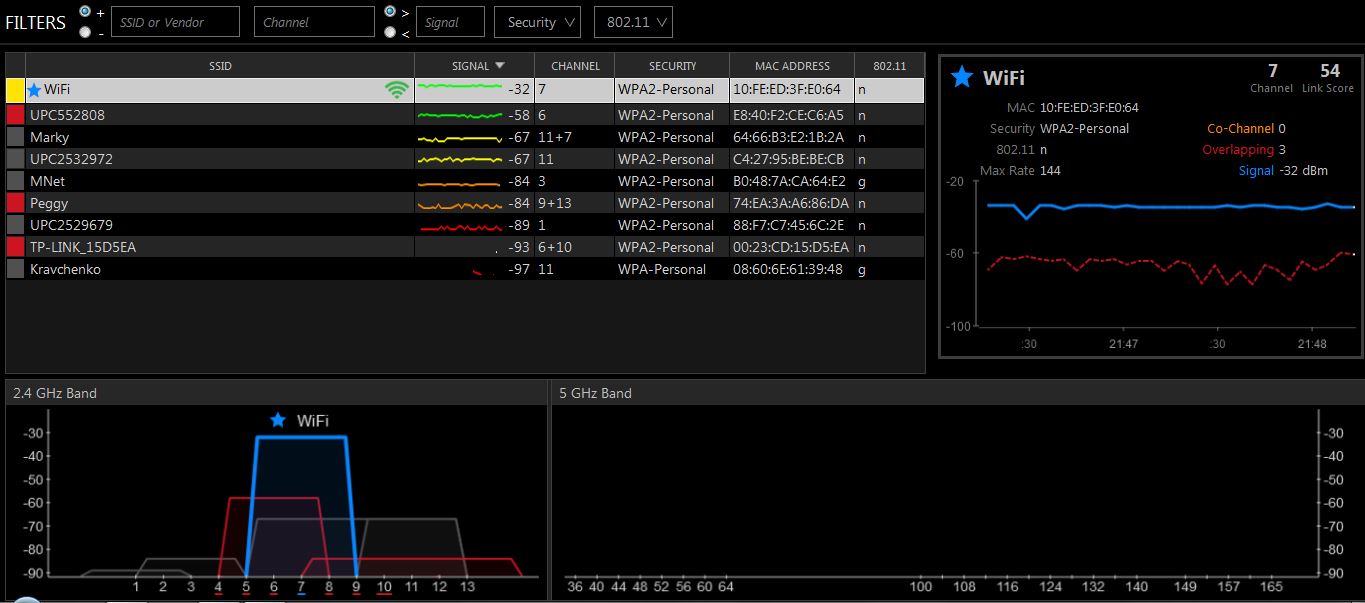The height and width of the screenshot is (603, 1365).
Task: Select the greater-than signal radio button
Action: (x=389, y=11)
